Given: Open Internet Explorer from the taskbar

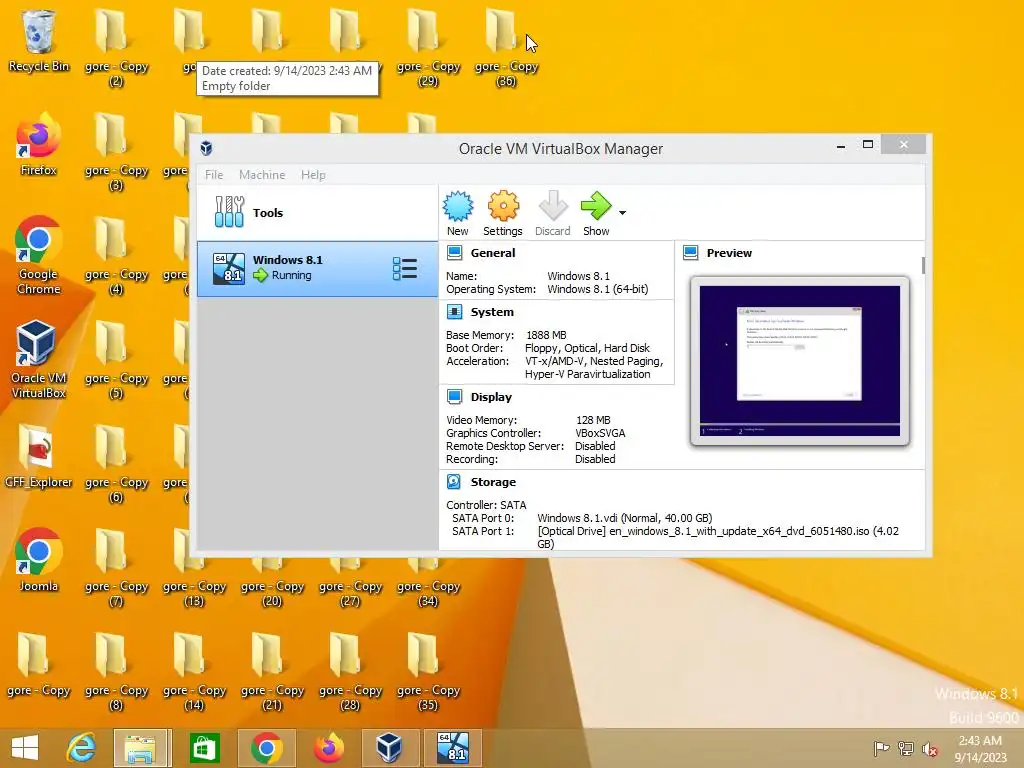Looking at the screenshot, I should [81, 748].
